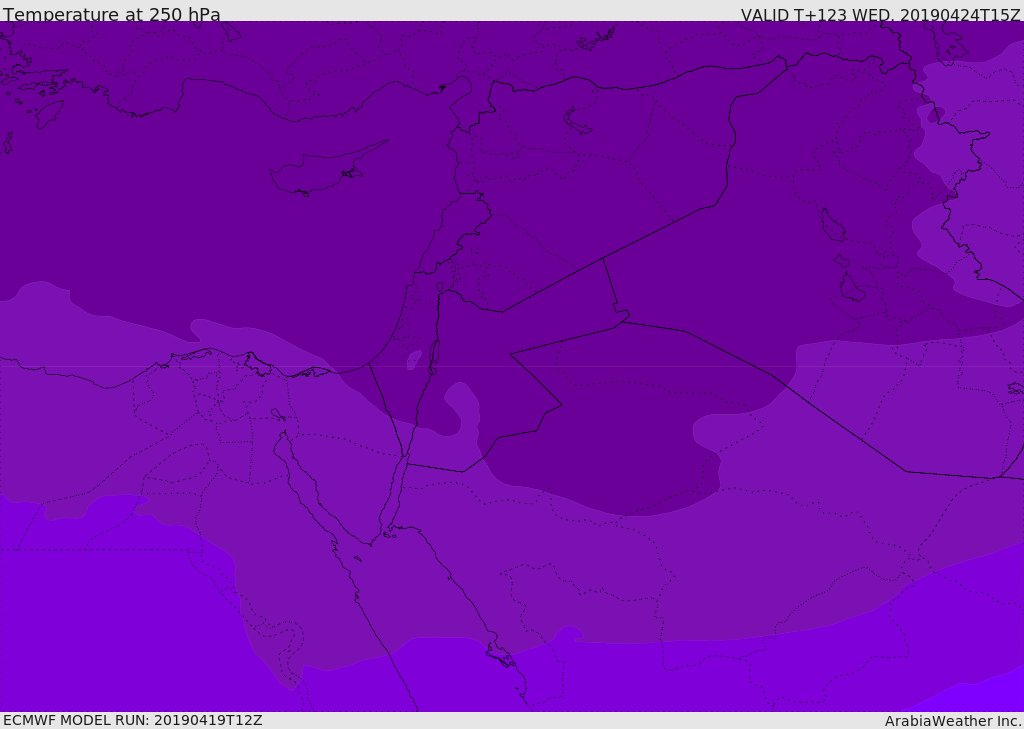The height and width of the screenshot is (729, 1024).
Task: Click the island of Rhodes near Turkey
Action: [49, 114]
